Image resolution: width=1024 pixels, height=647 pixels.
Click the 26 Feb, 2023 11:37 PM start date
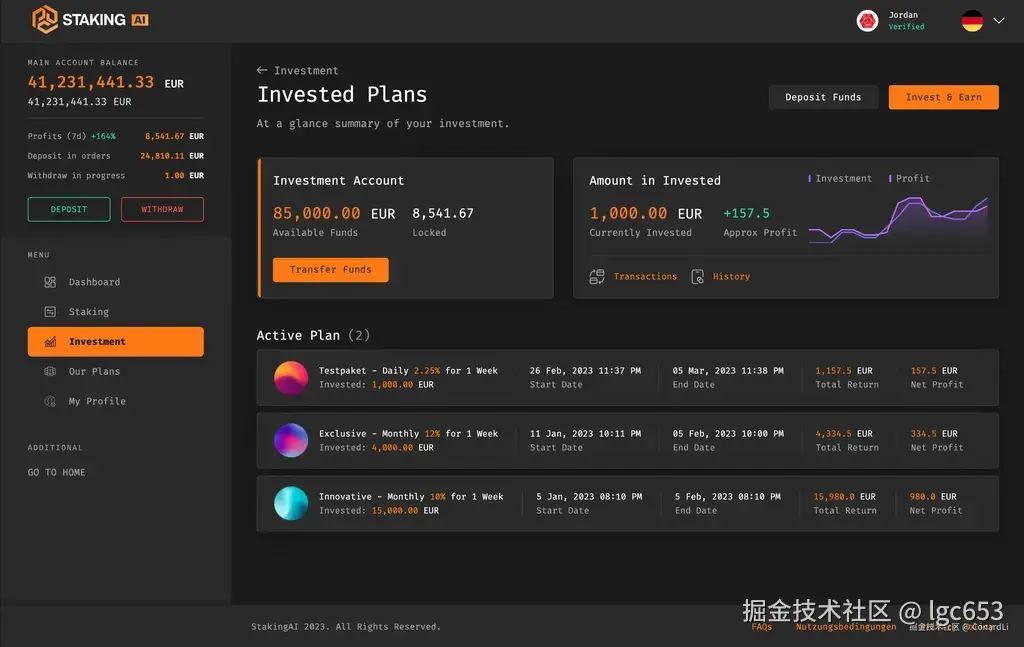pos(585,370)
